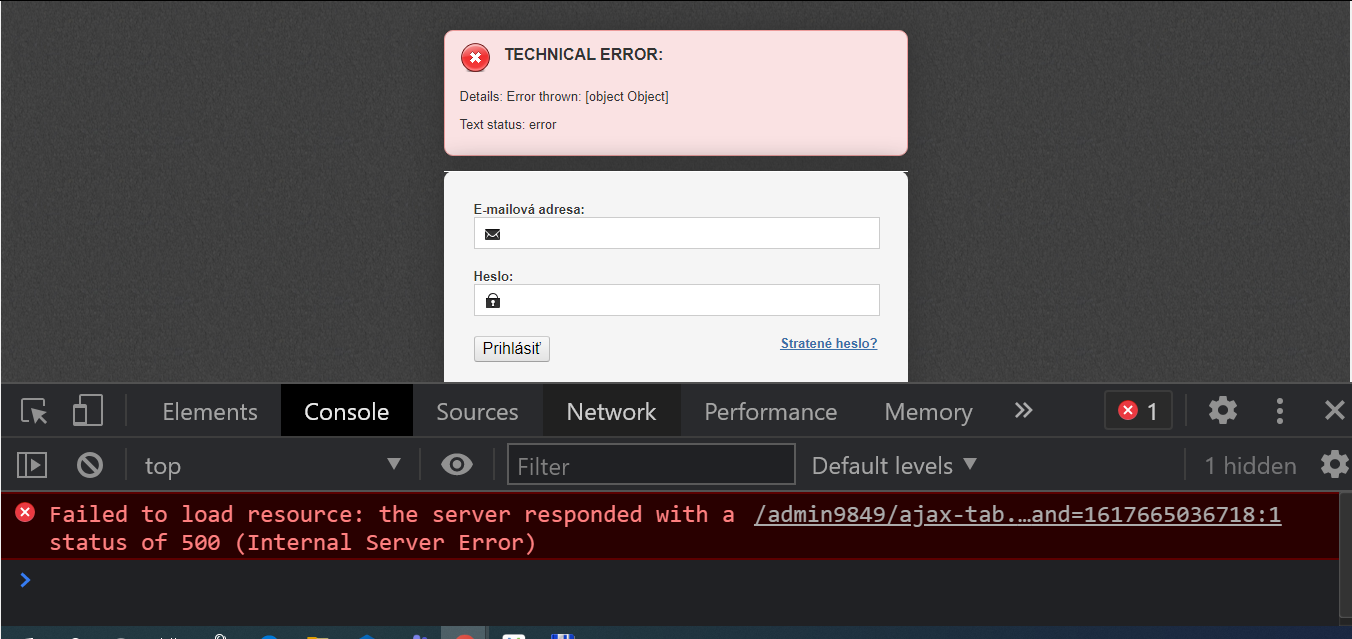Viewport: 1352px width, 639px height.
Task: Open DevTools settings gear in tab bar
Action: click(1222, 411)
